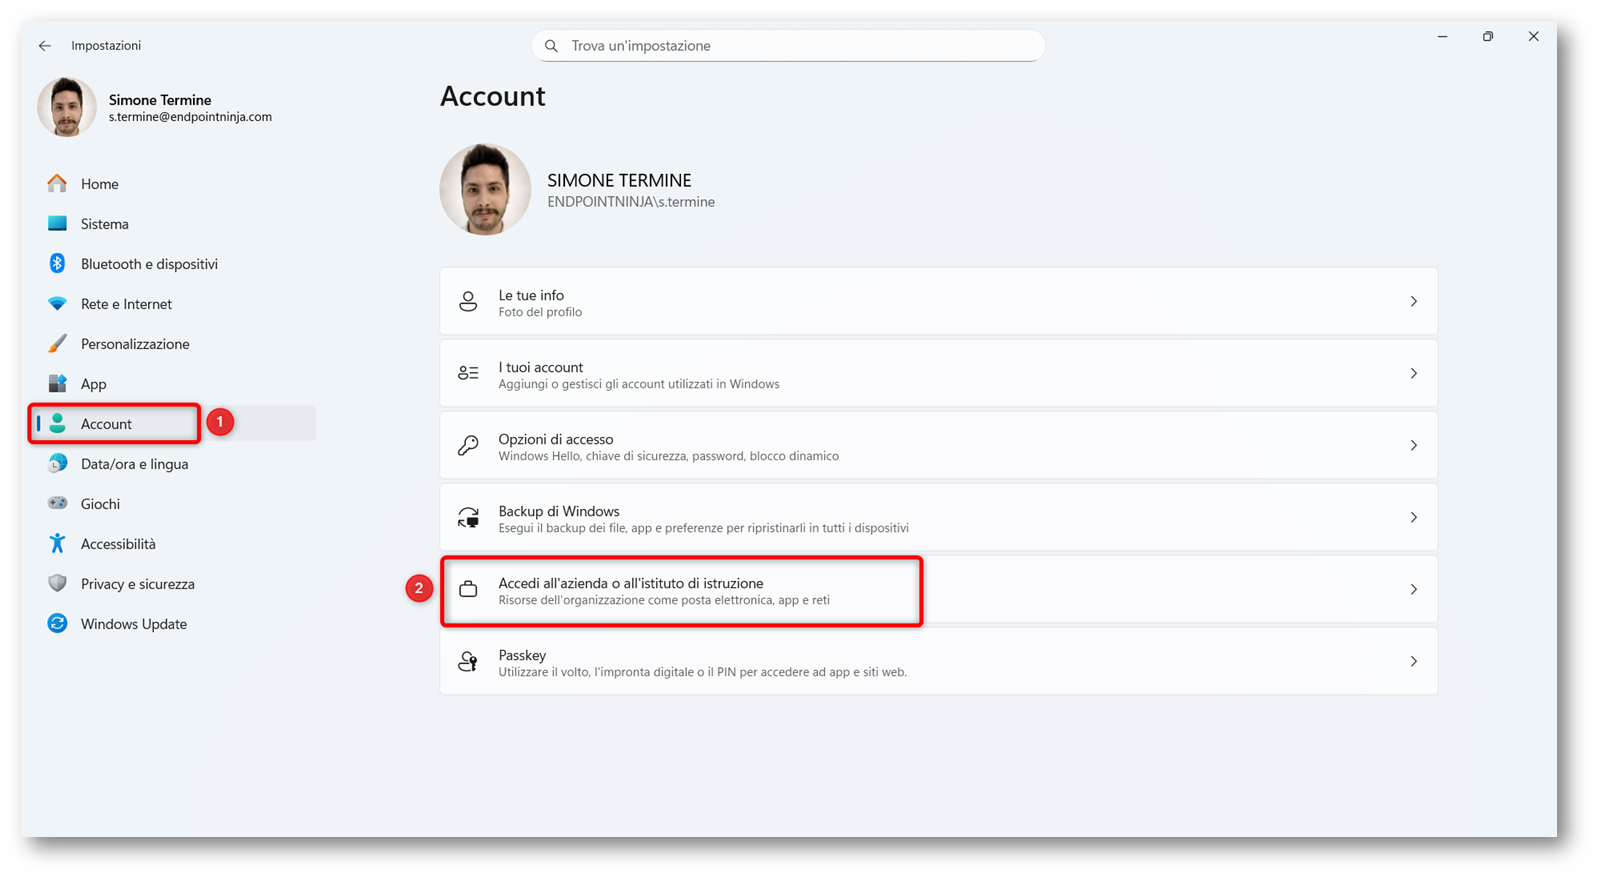Screen dimensions: 1599x879
Task: Click the large Account page profile picture
Action: (485, 190)
